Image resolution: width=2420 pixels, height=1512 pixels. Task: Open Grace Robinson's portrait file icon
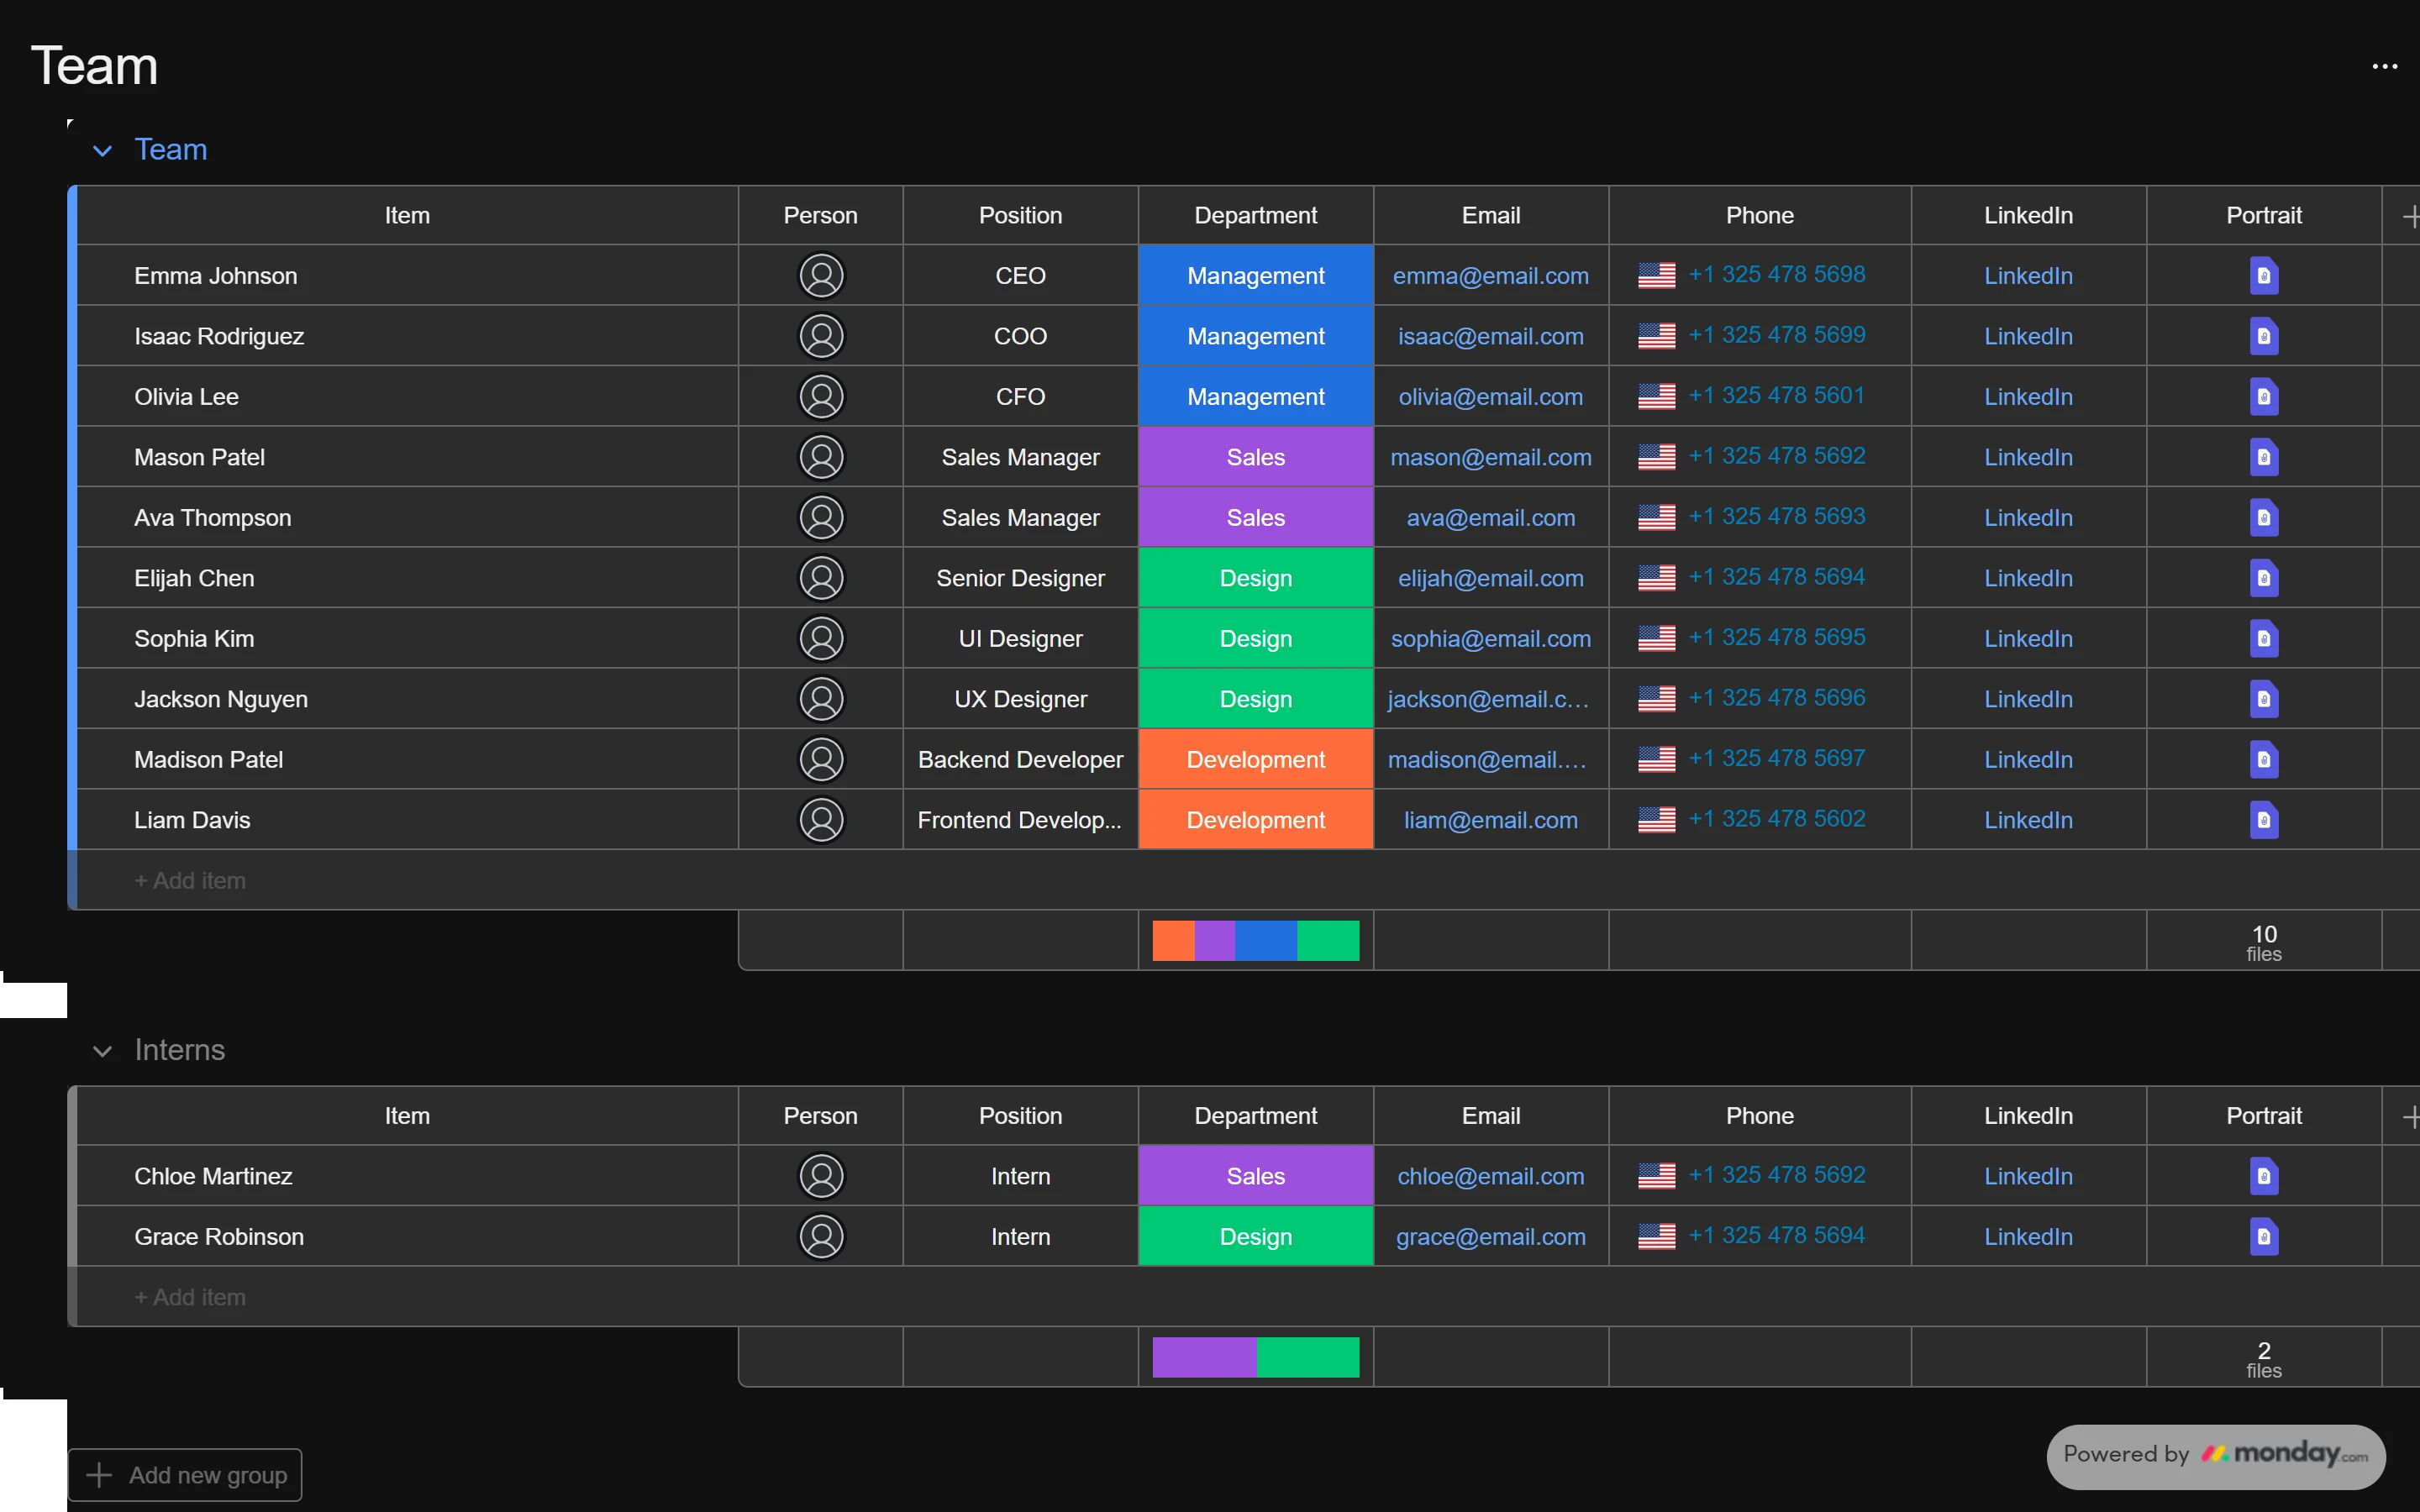(x=2264, y=1237)
